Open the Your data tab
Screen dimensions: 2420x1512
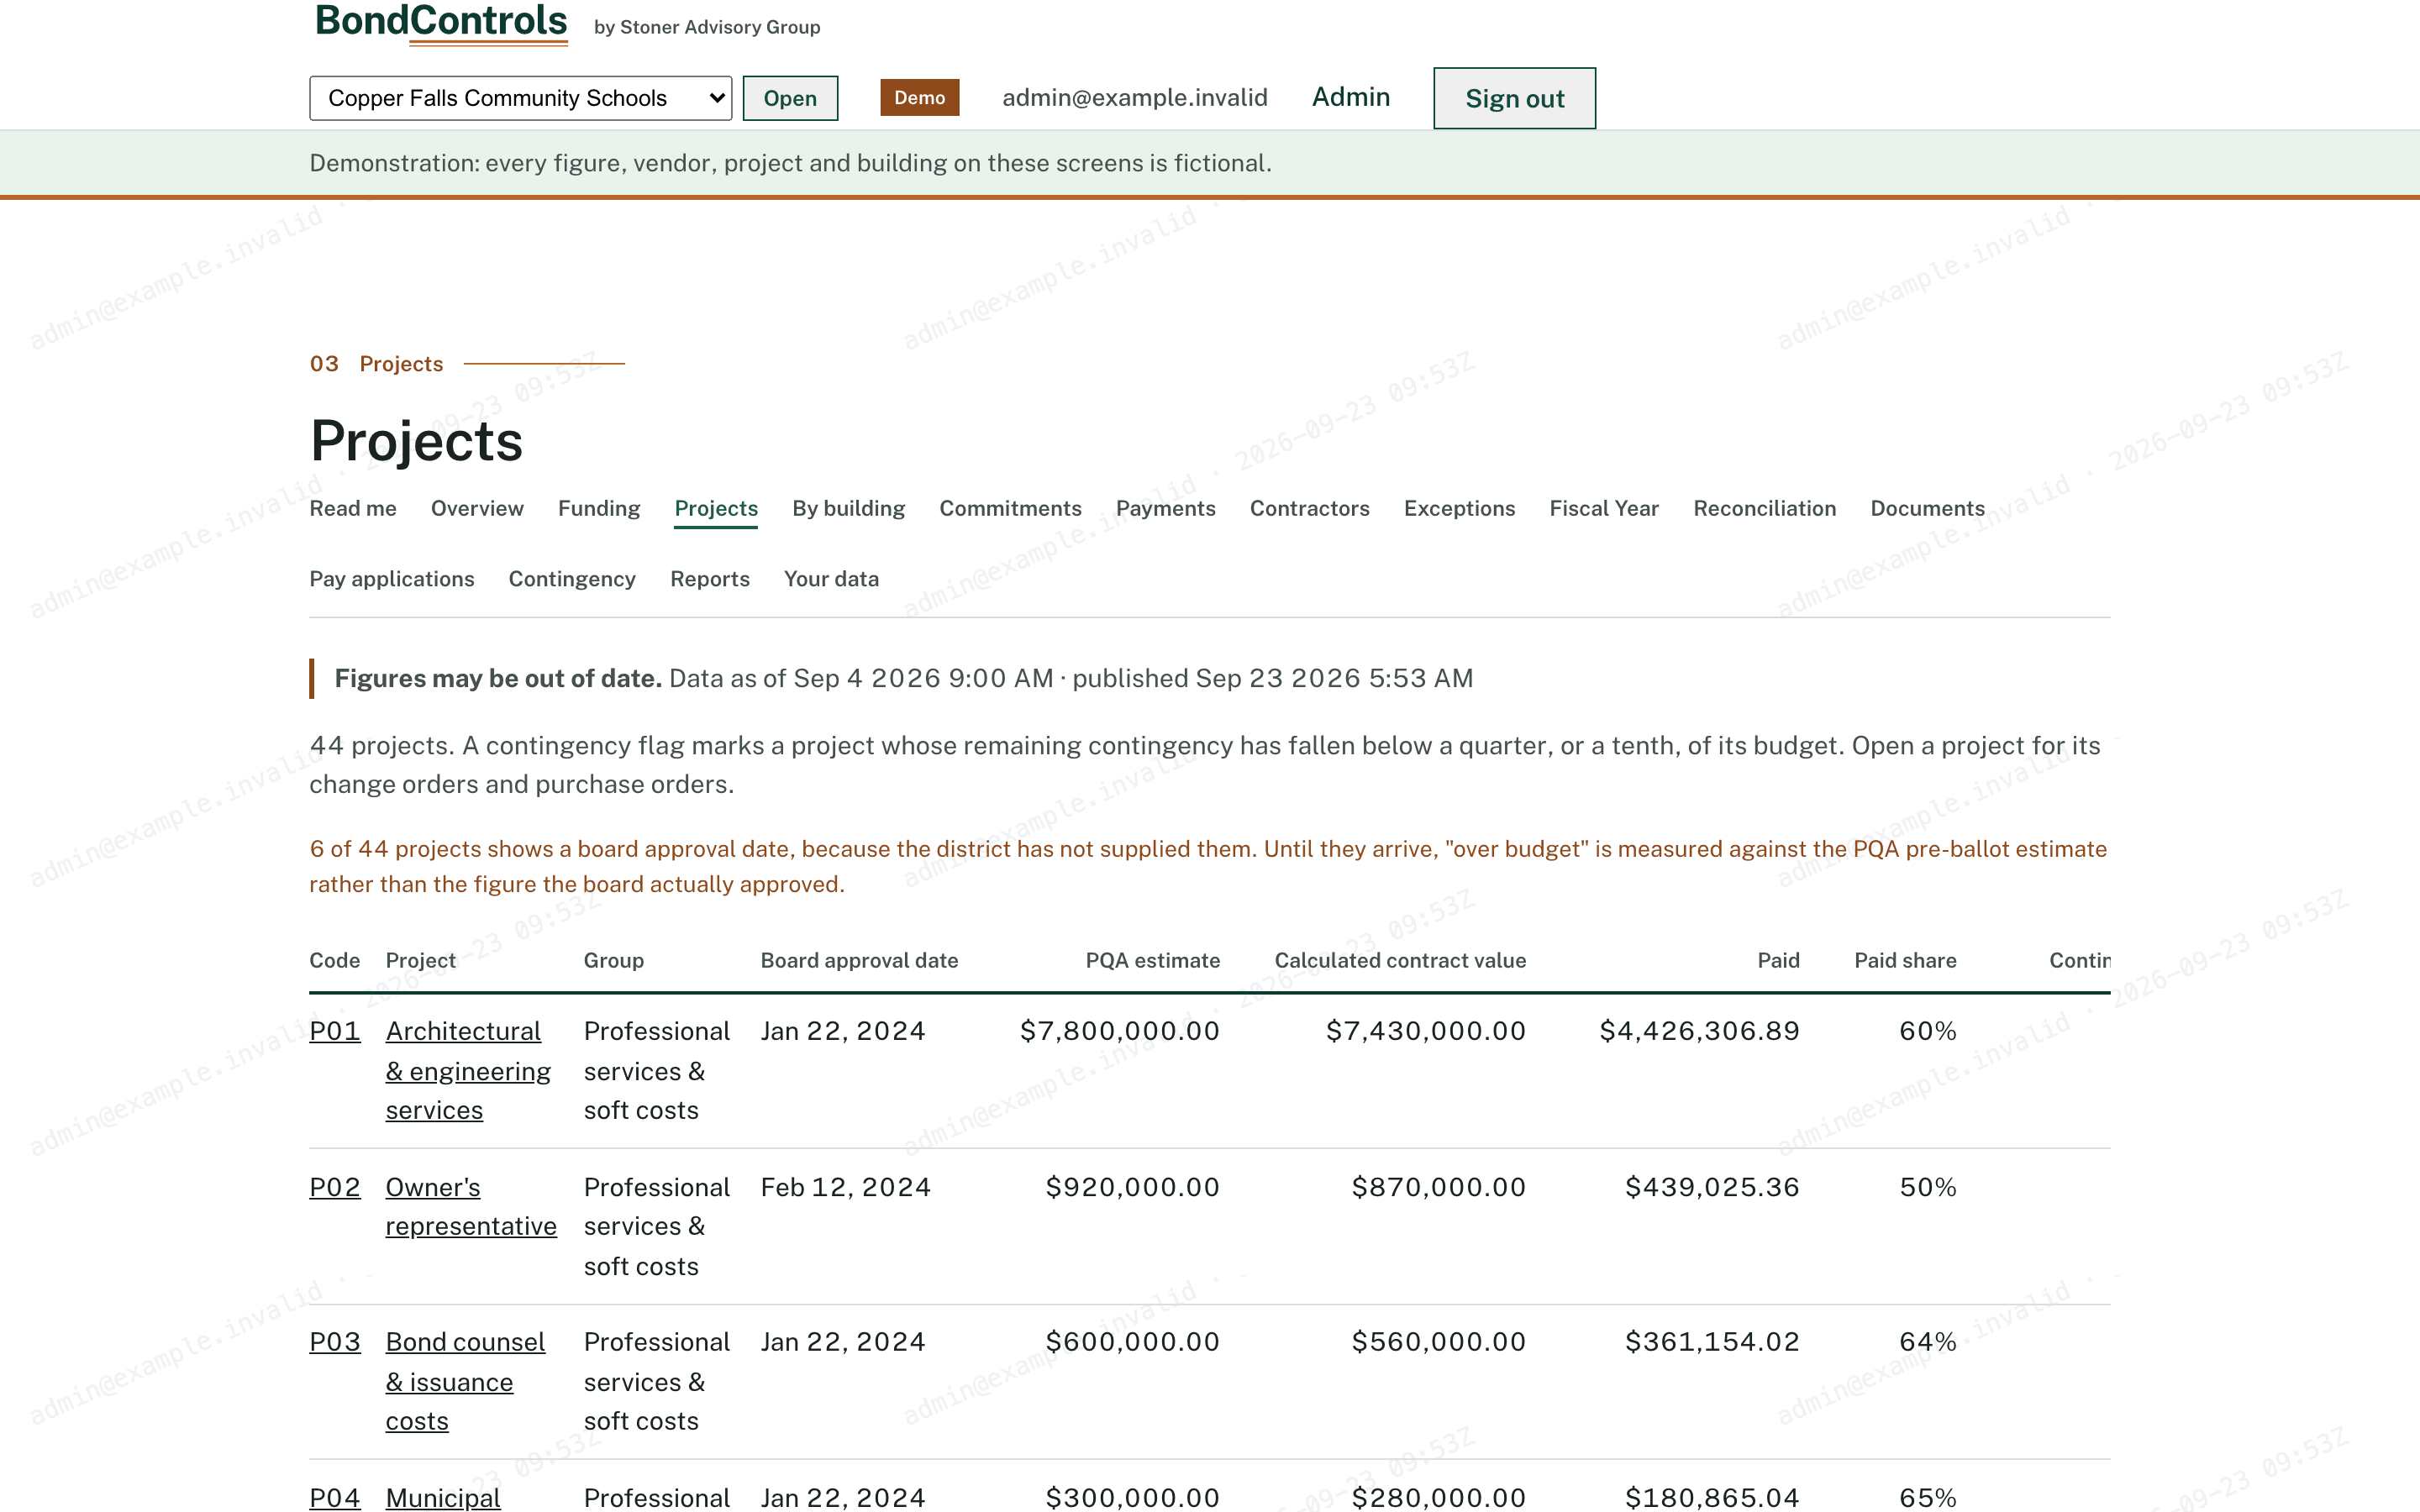pyautogui.click(x=831, y=579)
